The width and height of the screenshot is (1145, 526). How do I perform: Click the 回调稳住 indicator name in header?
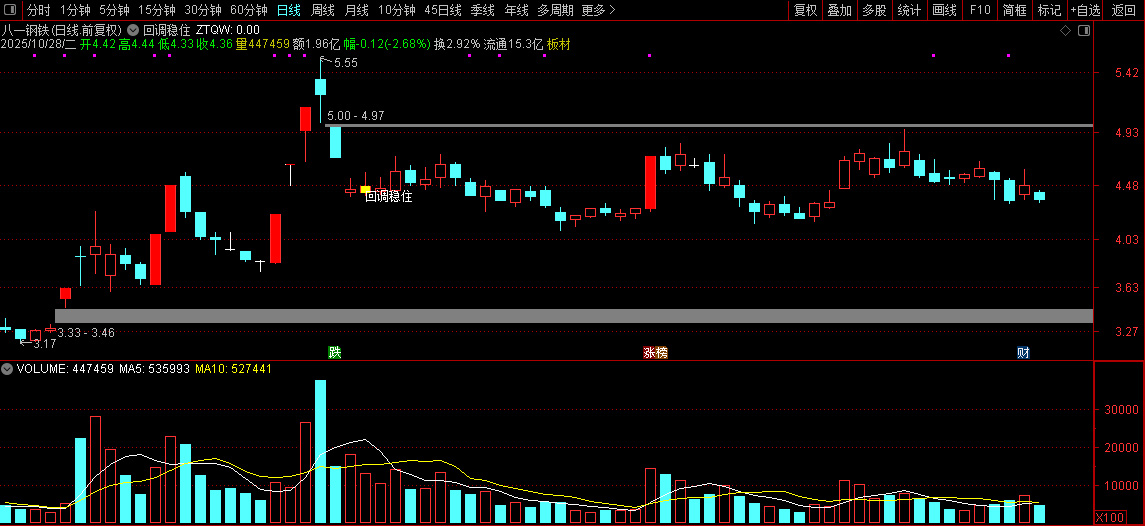(167, 30)
